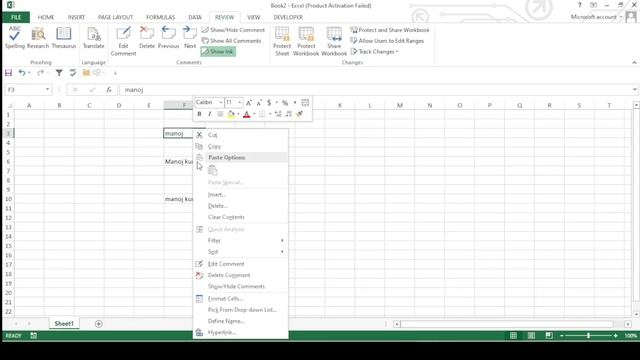
Task: Select the filter funnel quick access icon
Action: [x=59, y=73]
